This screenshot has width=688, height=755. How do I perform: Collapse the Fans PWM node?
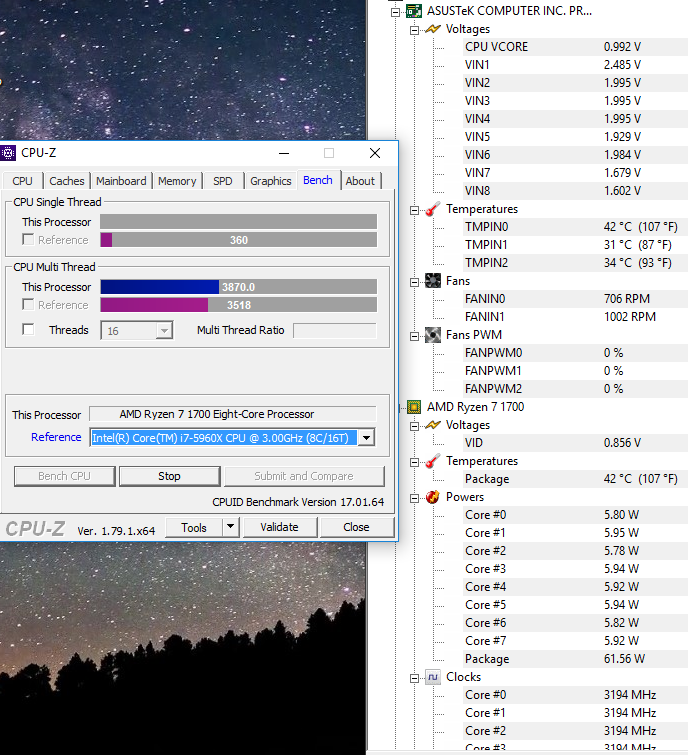(x=414, y=336)
